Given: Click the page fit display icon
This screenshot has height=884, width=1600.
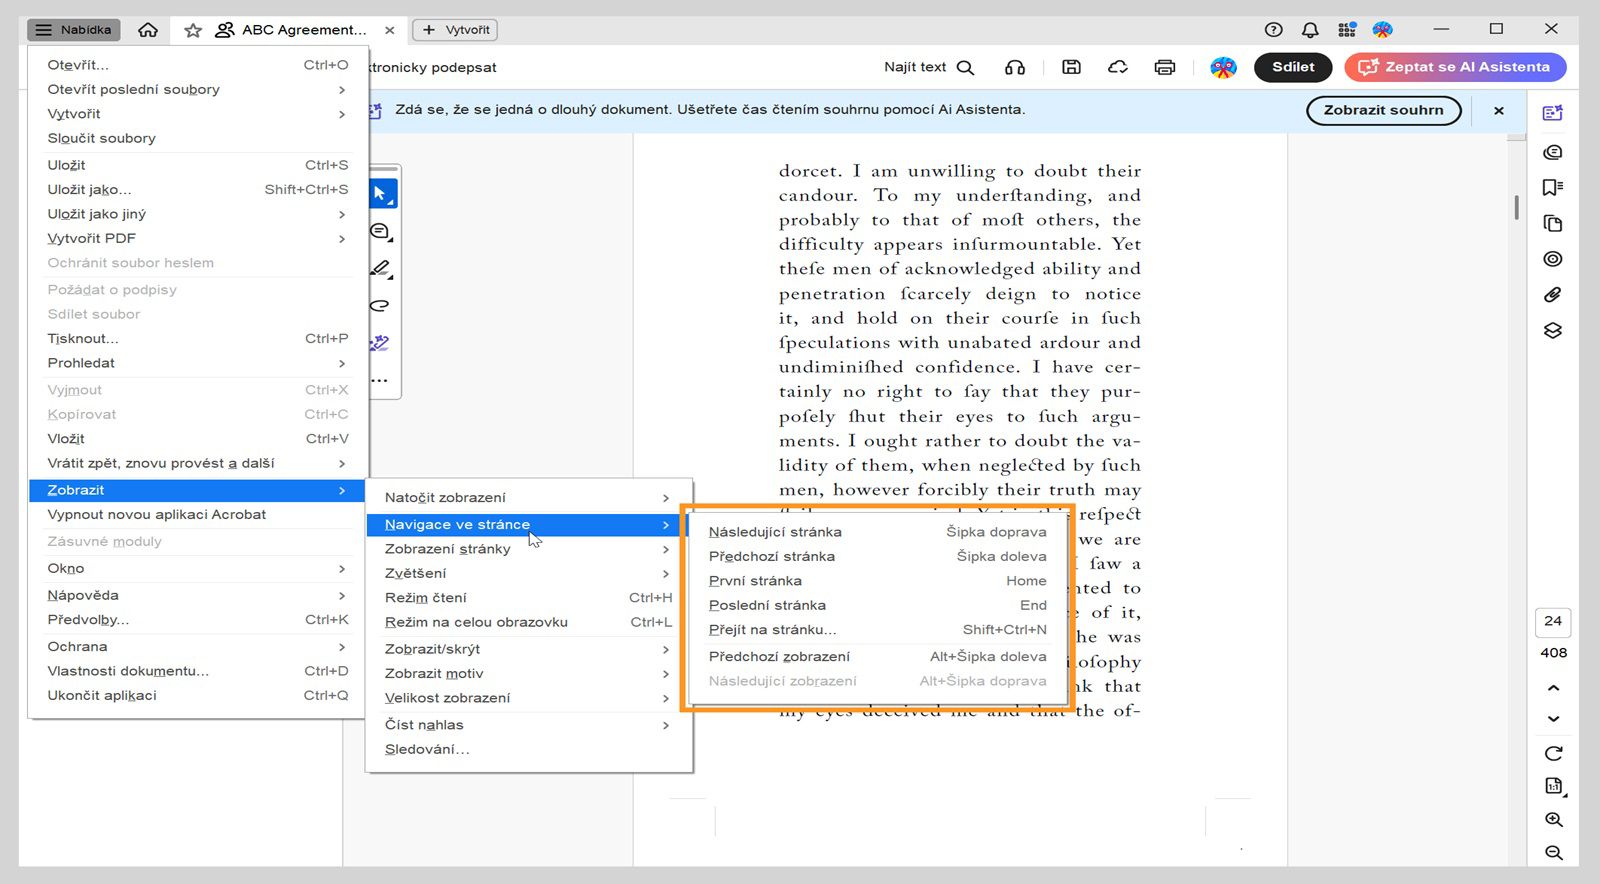Looking at the screenshot, I should 1553,786.
